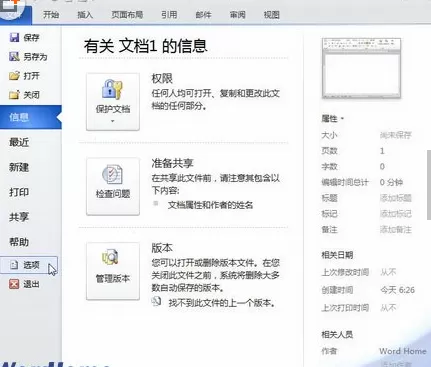Click the 尚未保存 size value
Viewport: 431px width, 367px height.
click(396, 135)
